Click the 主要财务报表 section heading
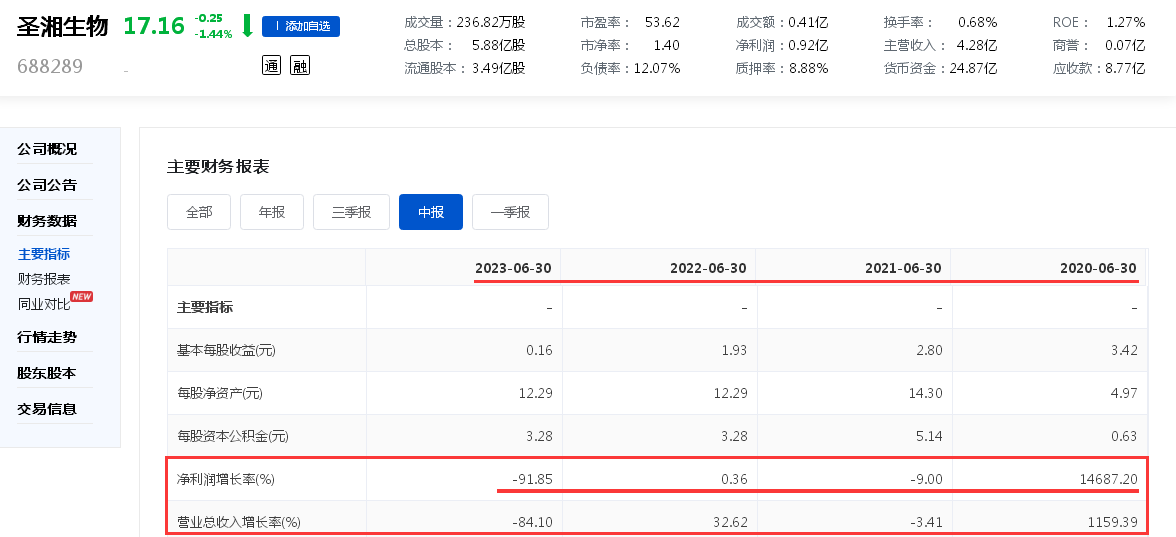Viewport: 1176px width, 537px height. [218, 166]
